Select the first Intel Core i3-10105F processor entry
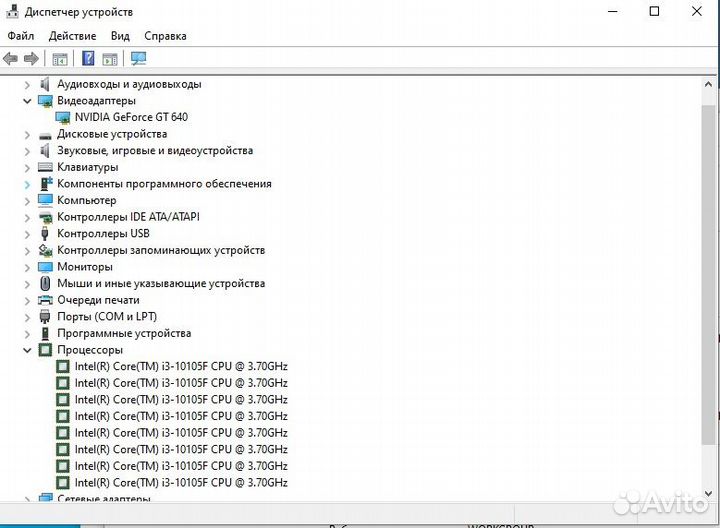 click(180, 367)
